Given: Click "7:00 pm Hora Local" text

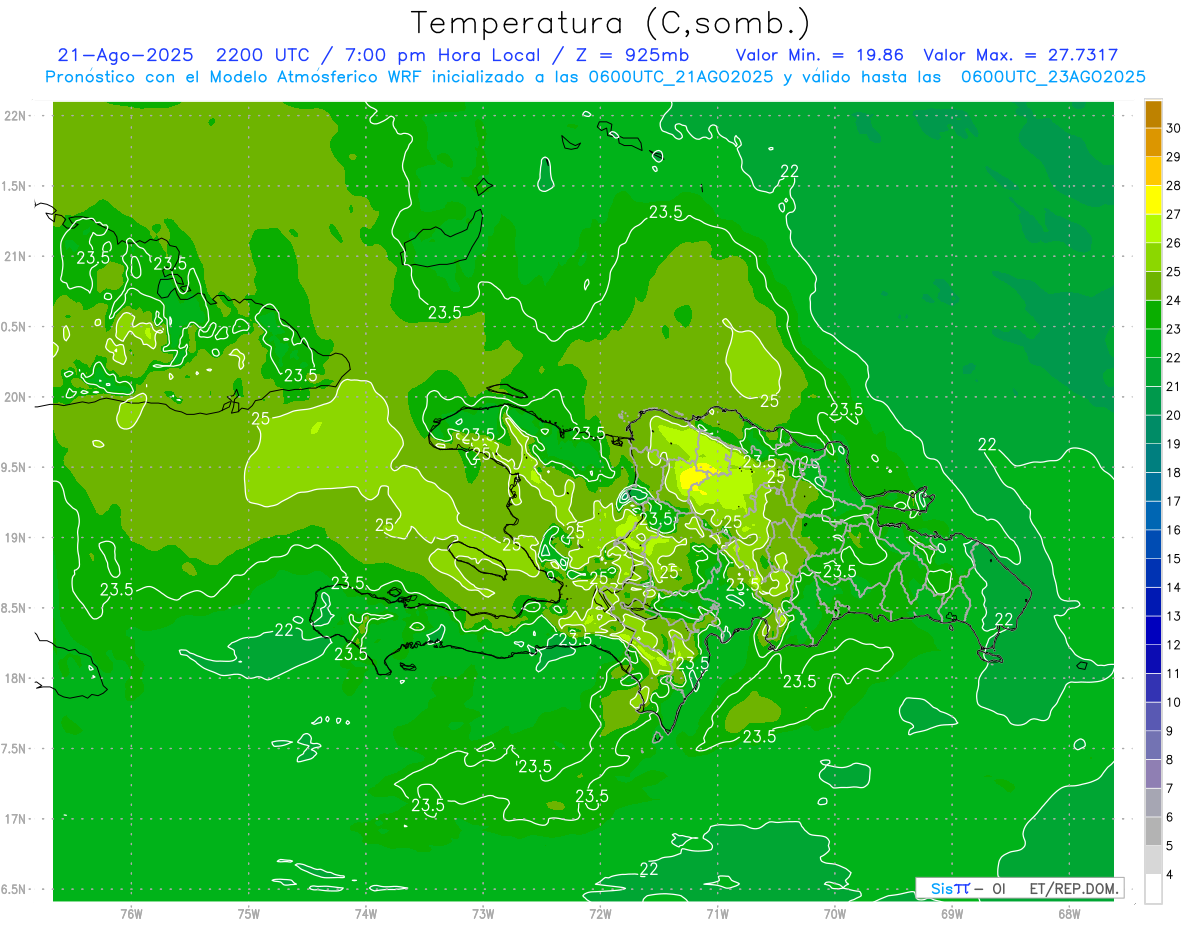Looking at the screenshot, I should point(444,56).
